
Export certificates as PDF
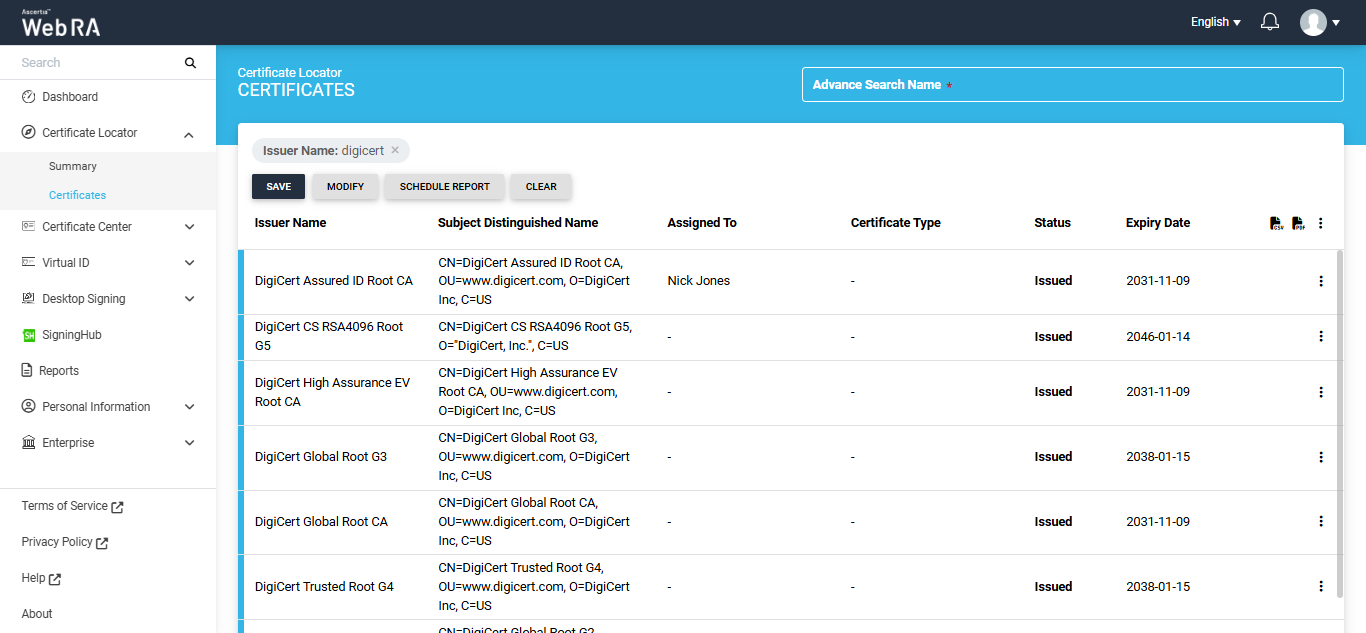(1298, 223)
